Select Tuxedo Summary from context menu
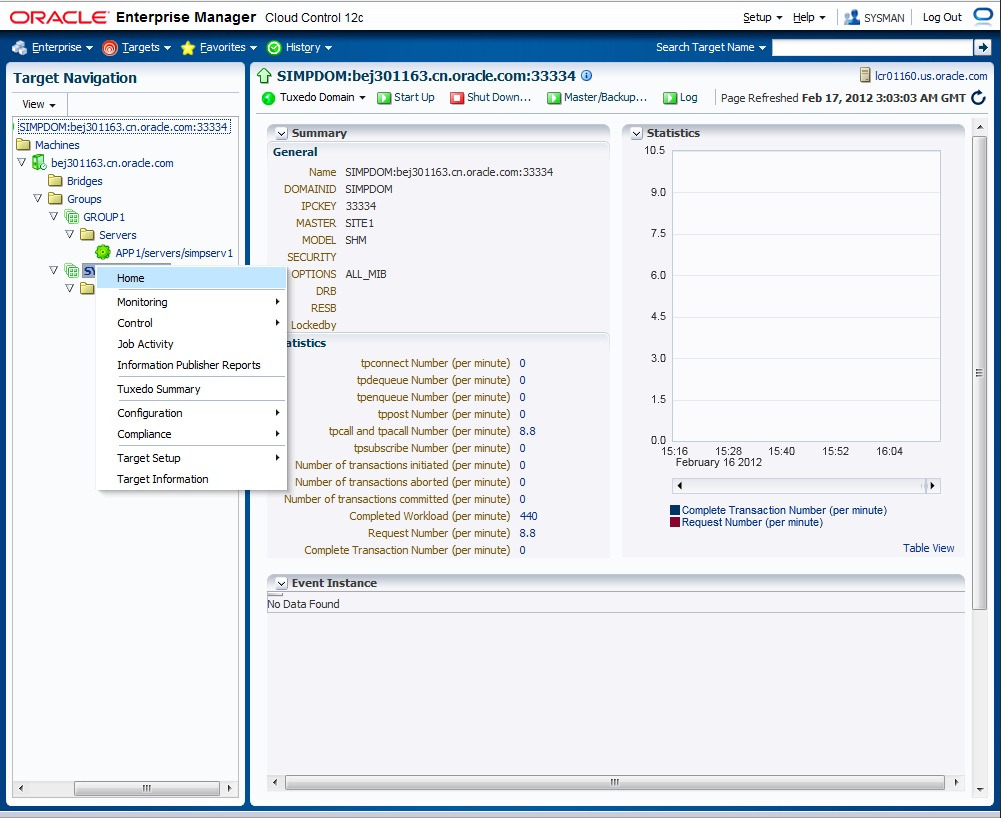 click(158, 389)
